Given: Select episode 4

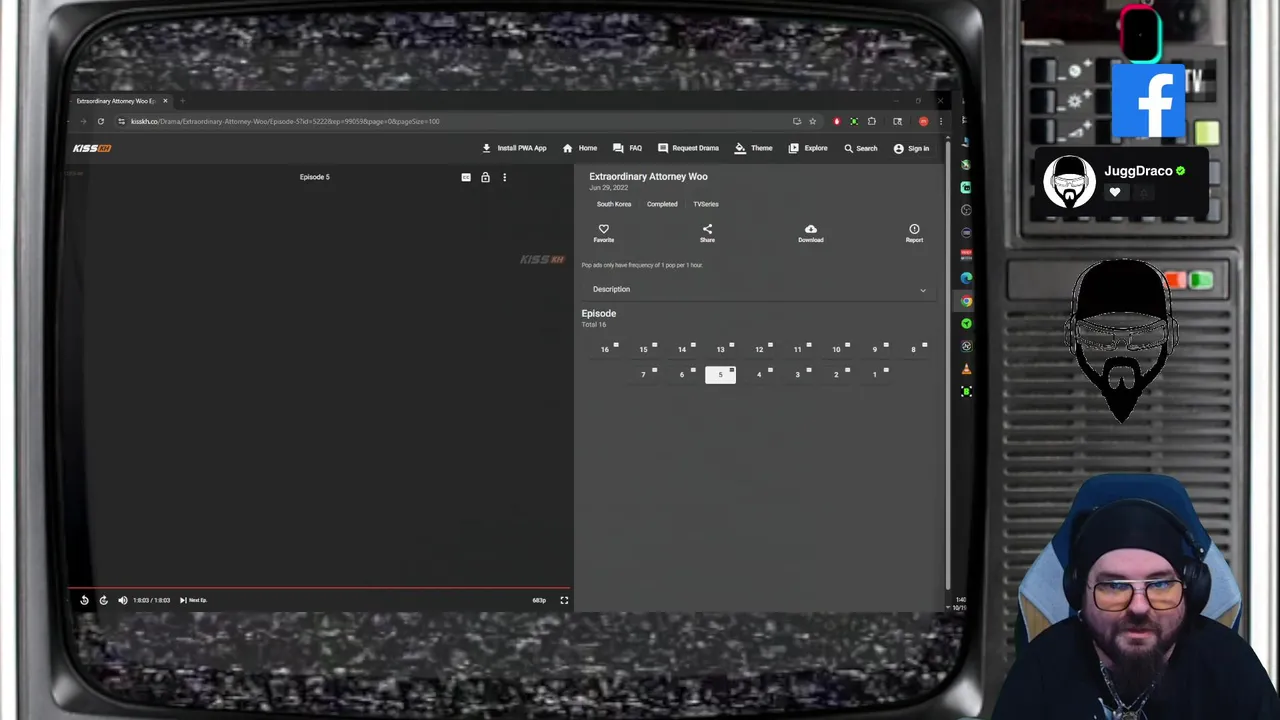Looking at the screenshot, I should [759, 375].
